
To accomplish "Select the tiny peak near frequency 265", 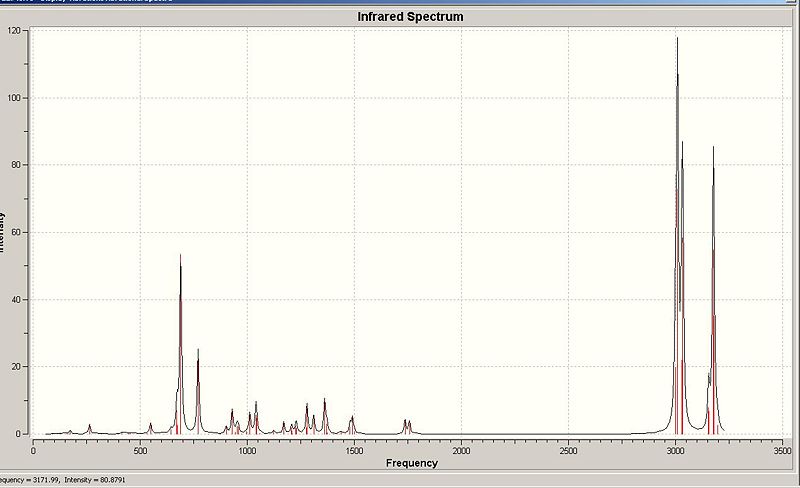I will pyautogui.click(x=90, y=429).
